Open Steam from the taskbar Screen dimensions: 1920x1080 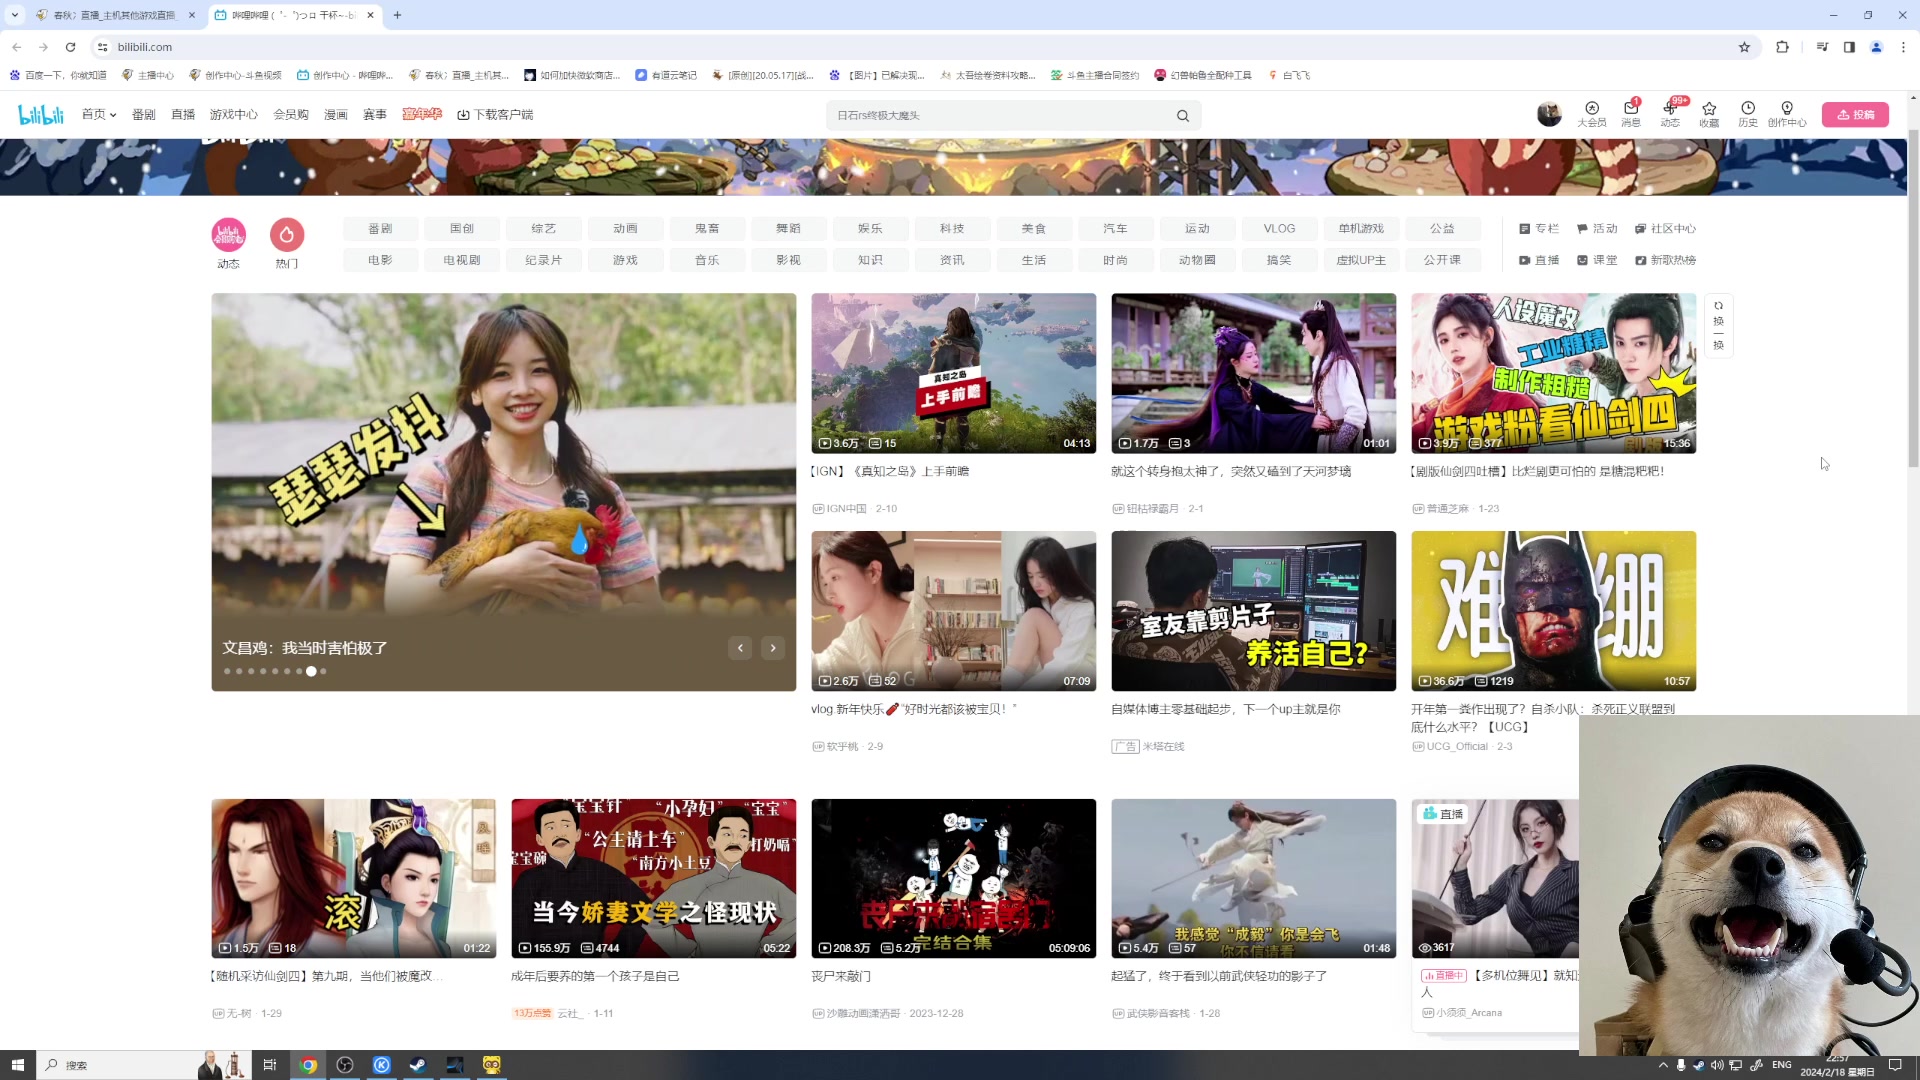[x=418, y=1065]
